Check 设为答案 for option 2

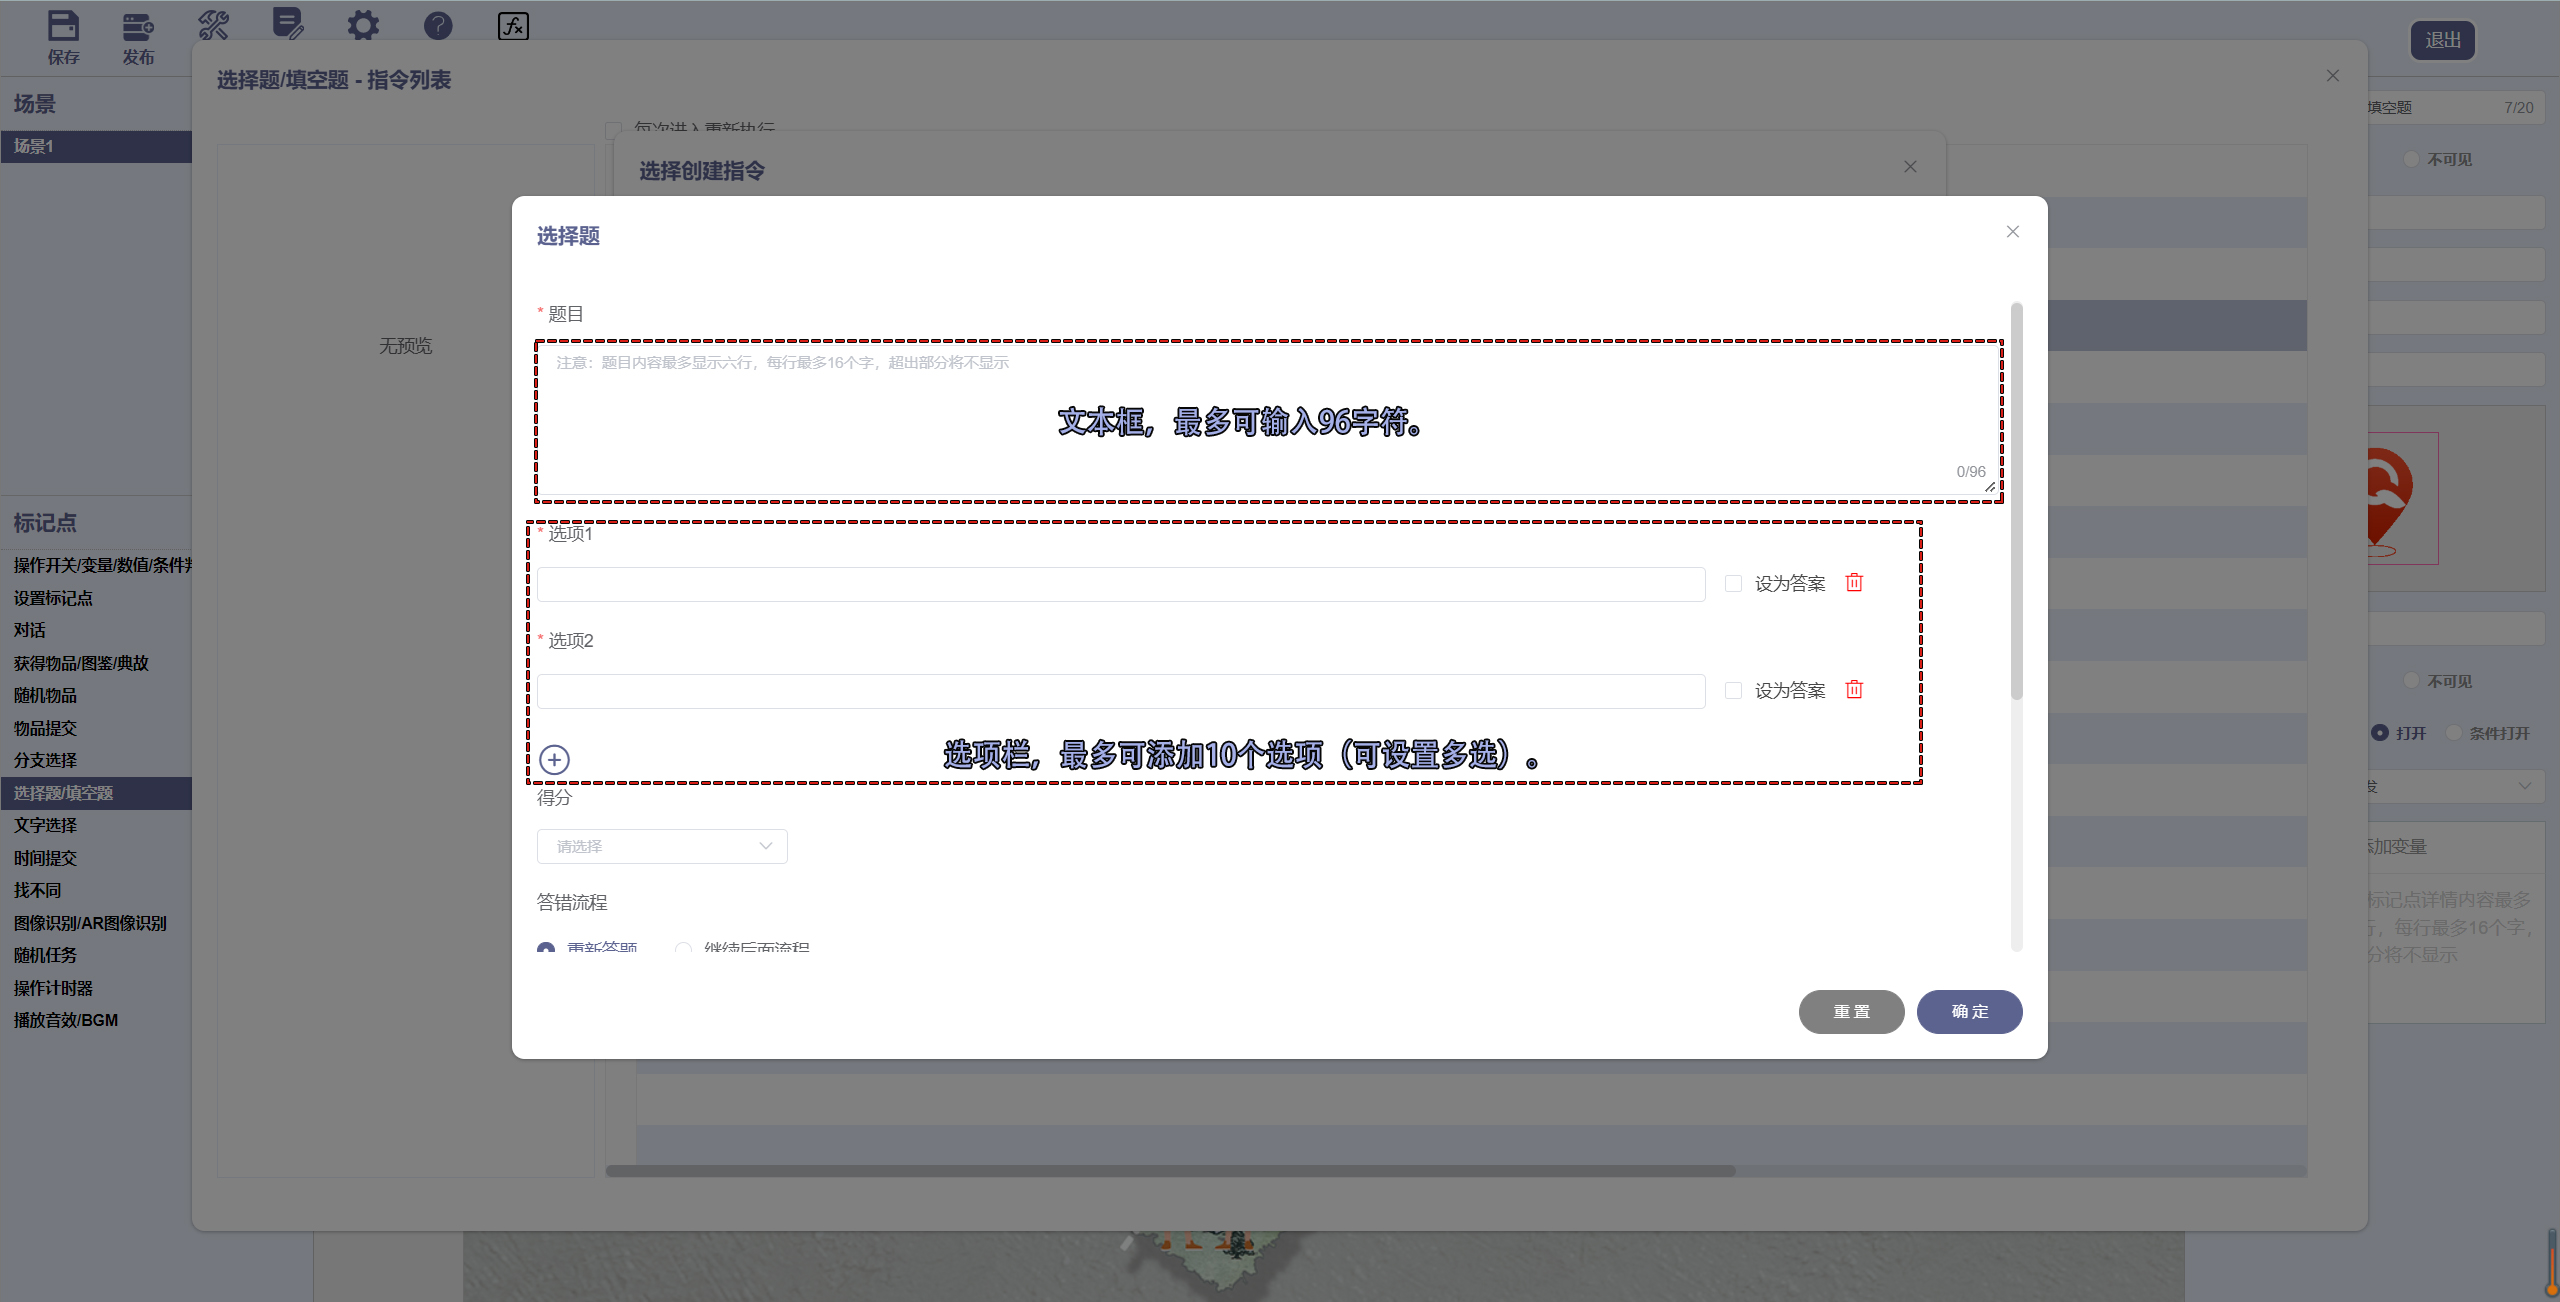pyautogui.click(x=1733, y=690)
